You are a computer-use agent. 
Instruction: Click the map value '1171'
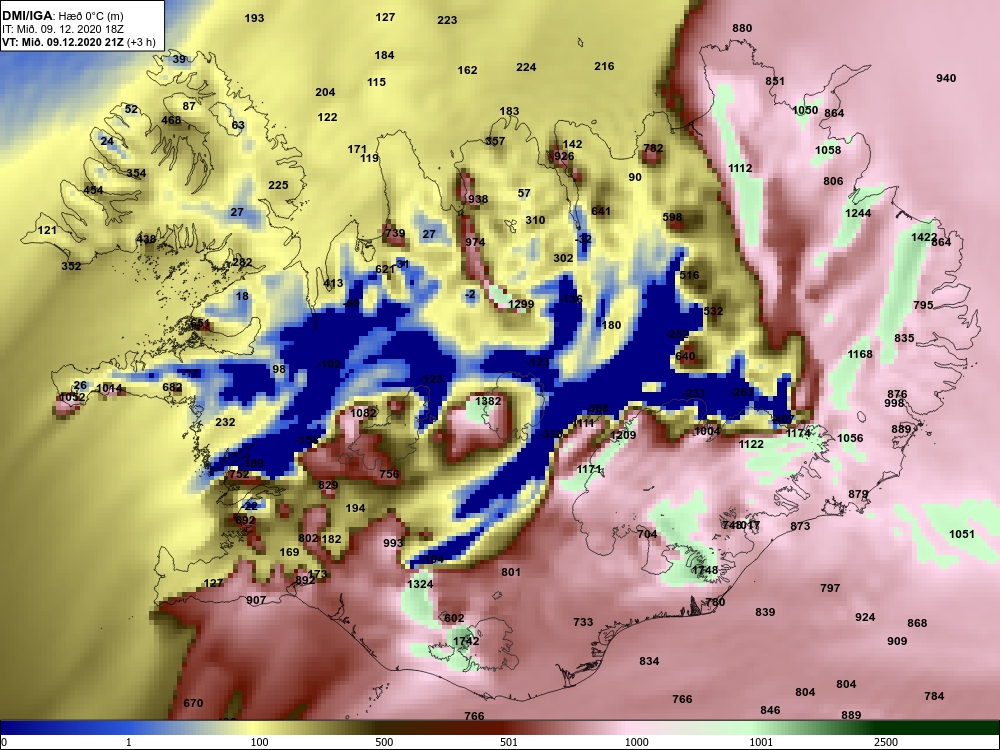589,469
